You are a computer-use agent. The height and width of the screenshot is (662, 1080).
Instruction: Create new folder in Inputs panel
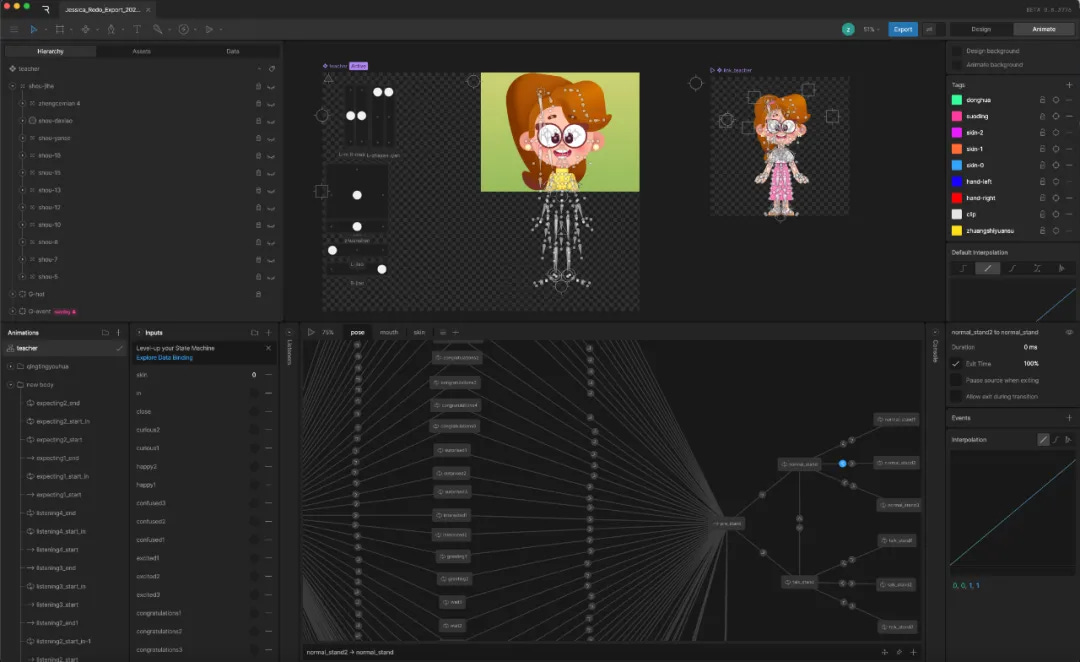tap(255, 333)
